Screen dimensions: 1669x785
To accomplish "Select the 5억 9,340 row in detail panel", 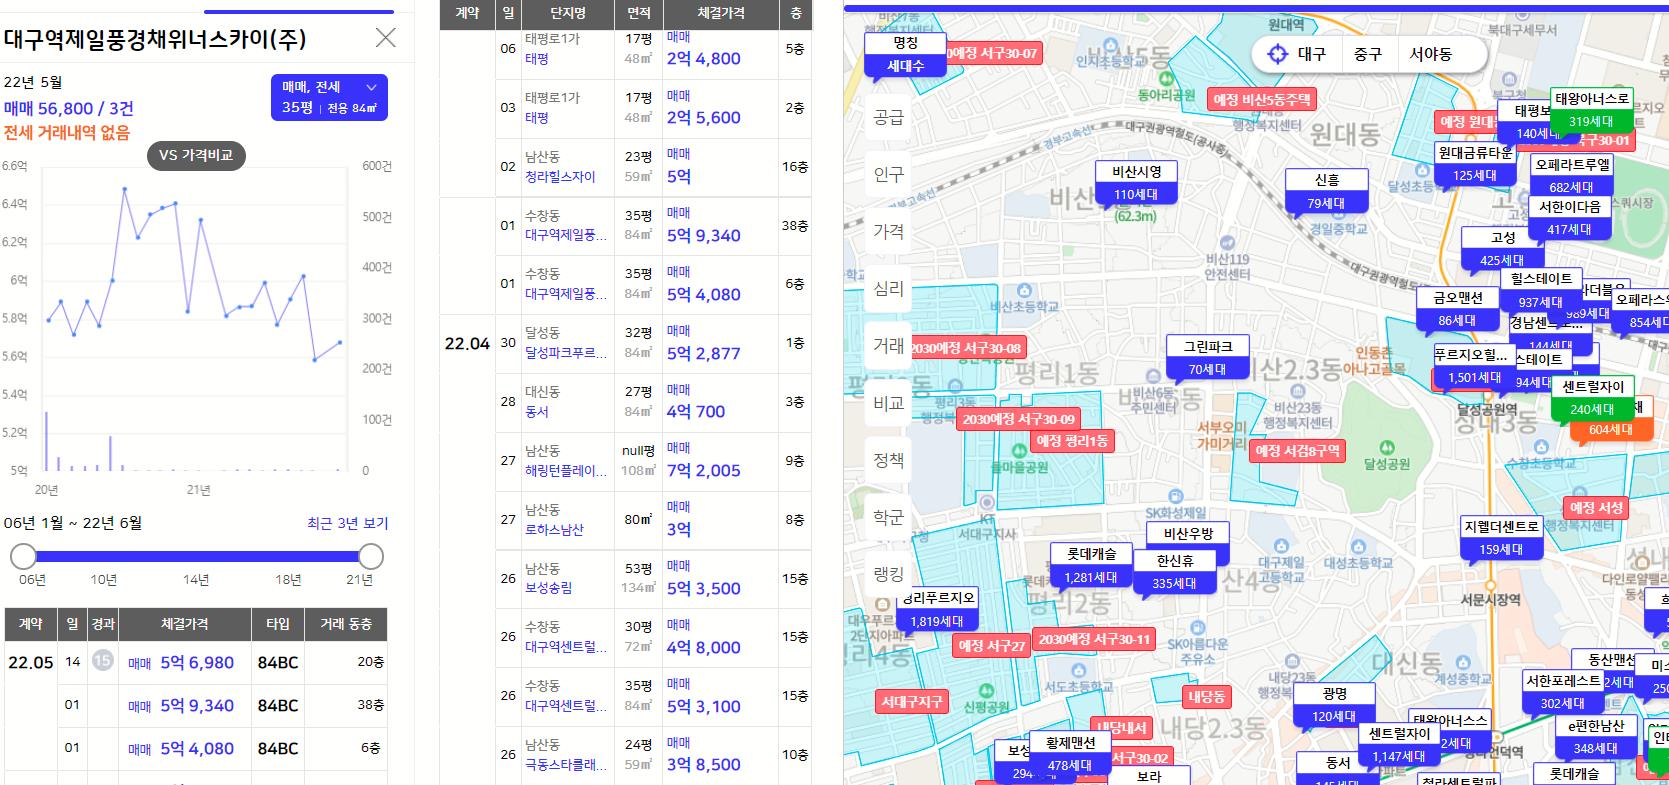I will tap(196, 705).
